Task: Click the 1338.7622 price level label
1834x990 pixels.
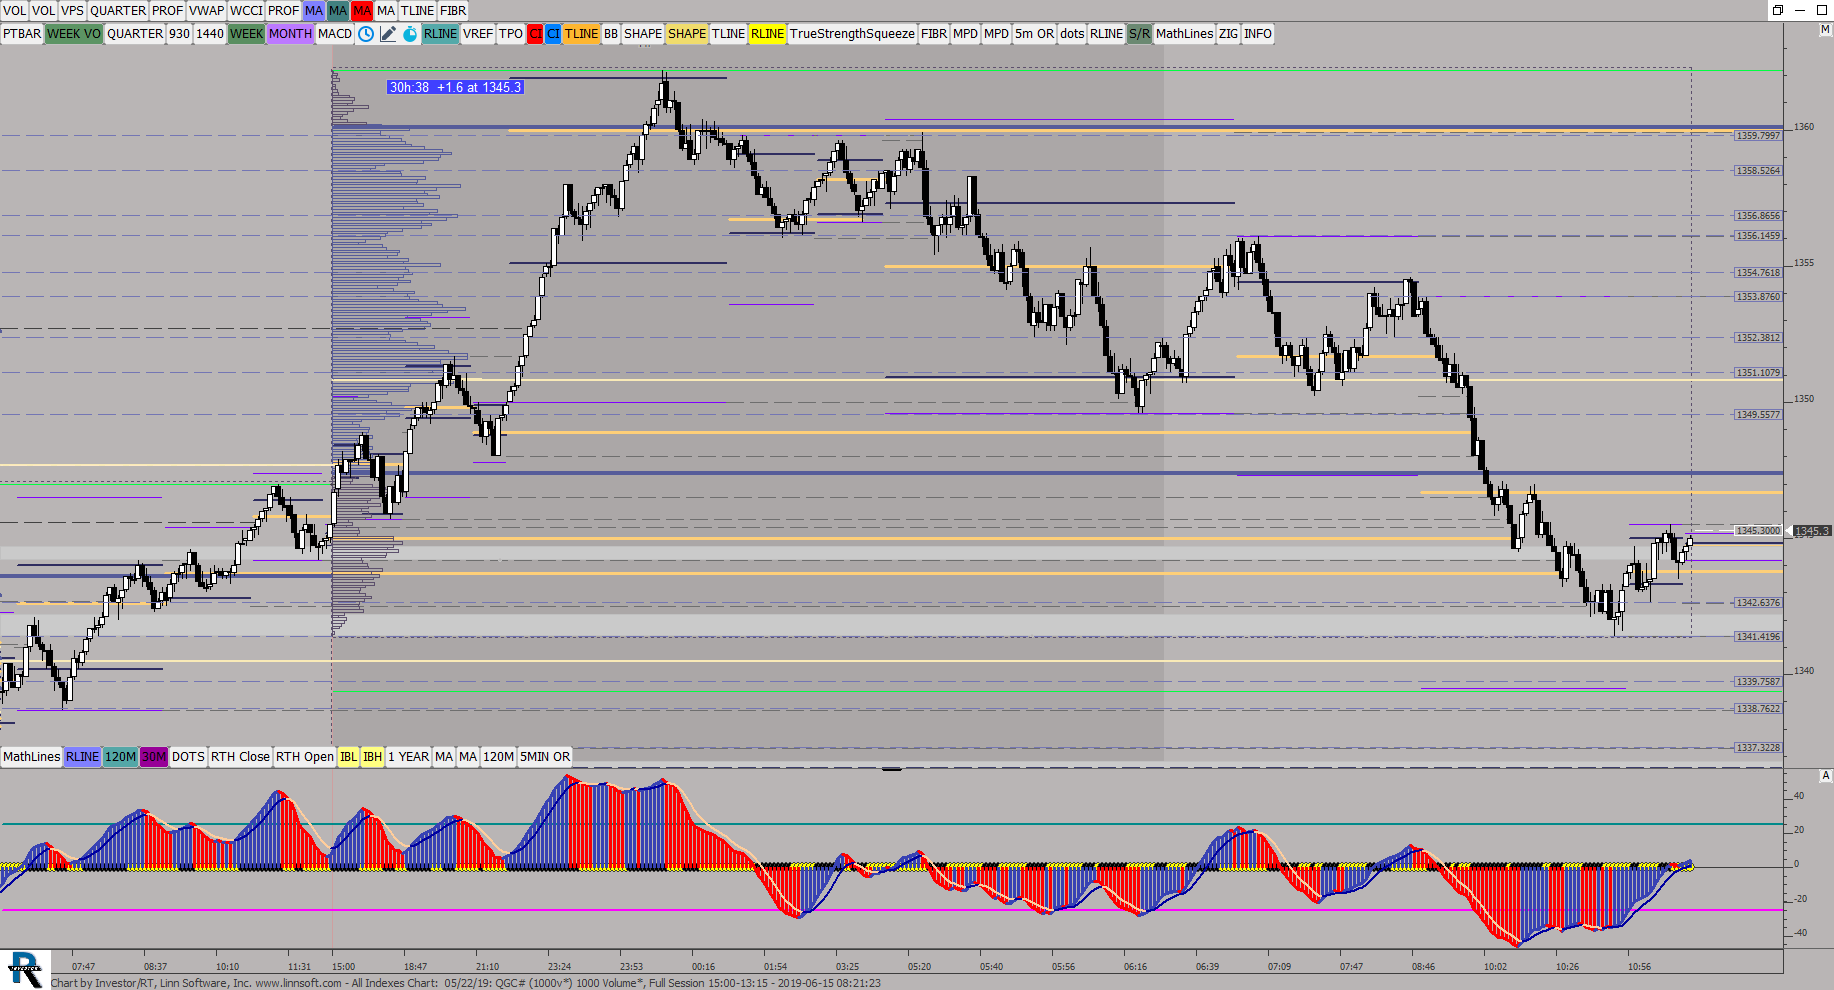Action: [1758, 708]
